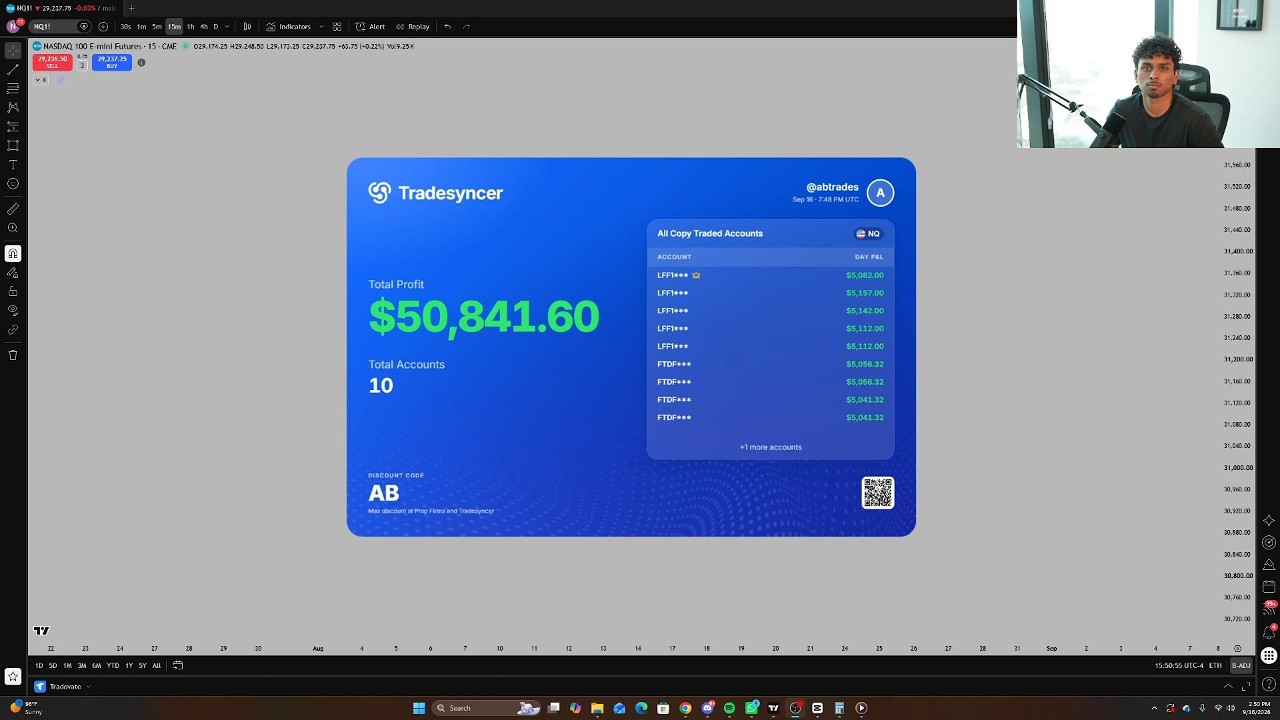Show hidden system tray icons chevron
1280x720 pixels.
pos(1154,708)
